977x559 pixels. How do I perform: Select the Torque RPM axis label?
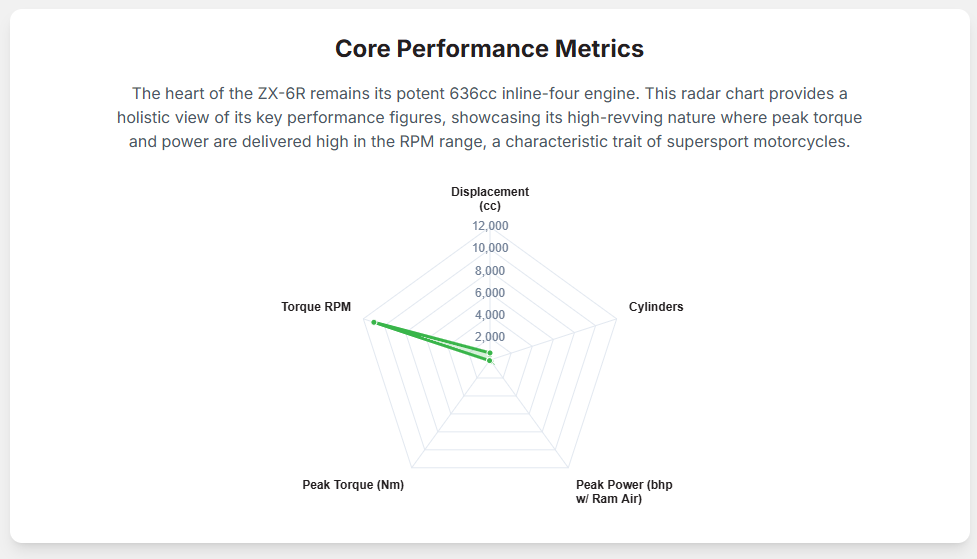(x=316, y=307)
